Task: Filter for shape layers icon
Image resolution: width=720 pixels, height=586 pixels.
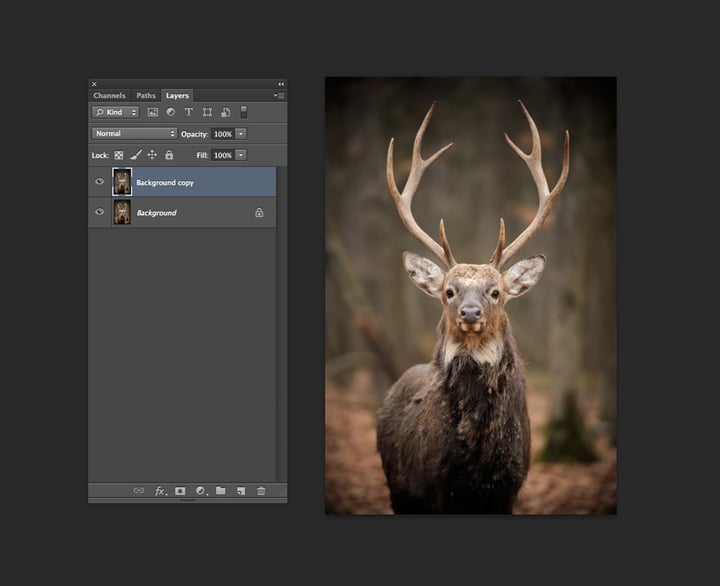Action: 207,112
